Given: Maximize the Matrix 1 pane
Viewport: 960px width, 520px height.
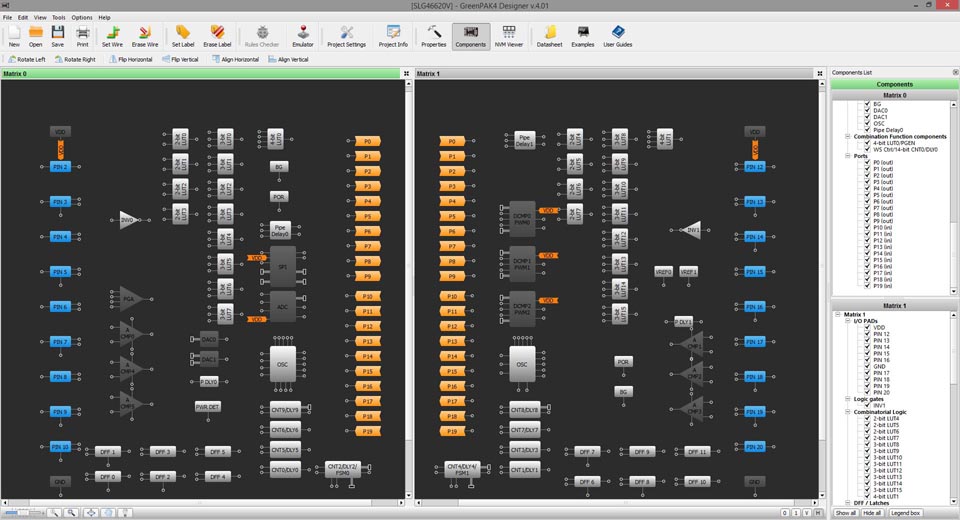Looking at the screenshot, I should [x=820, y=73].
